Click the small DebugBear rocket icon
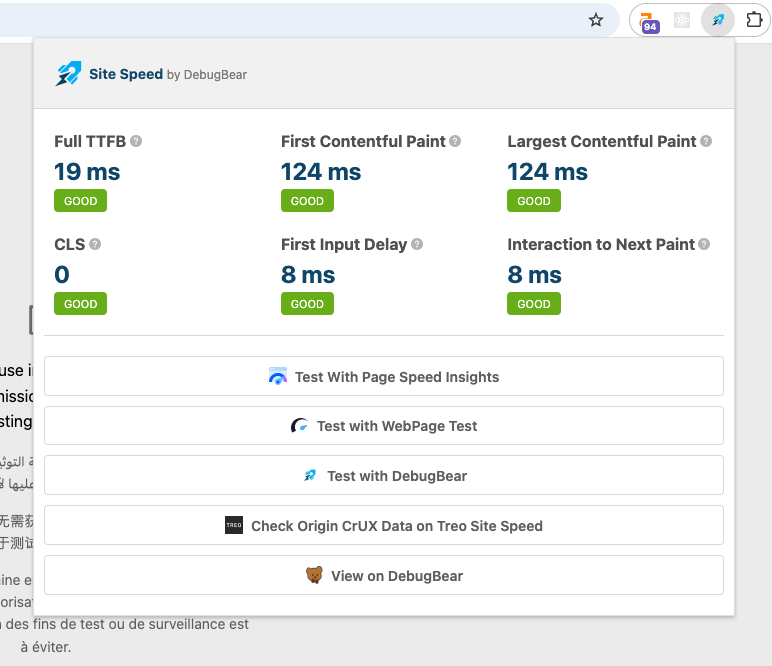772x666 pixels. [x=310, y=475]
